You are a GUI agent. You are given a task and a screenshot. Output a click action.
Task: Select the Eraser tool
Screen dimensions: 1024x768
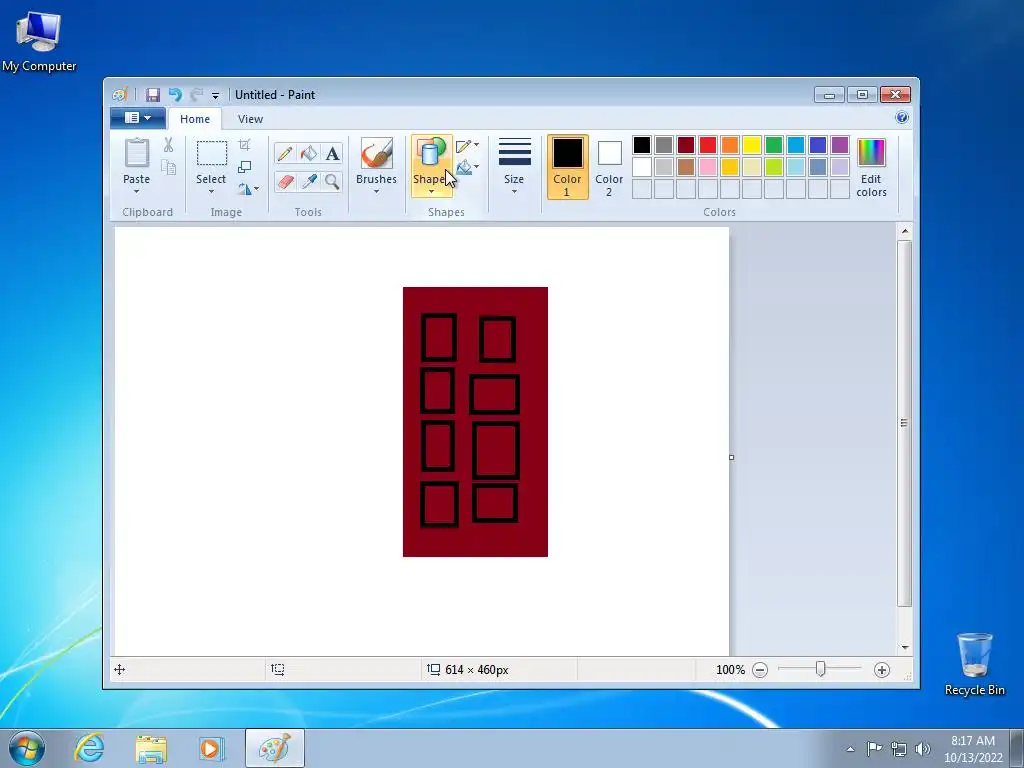[285, 181]
